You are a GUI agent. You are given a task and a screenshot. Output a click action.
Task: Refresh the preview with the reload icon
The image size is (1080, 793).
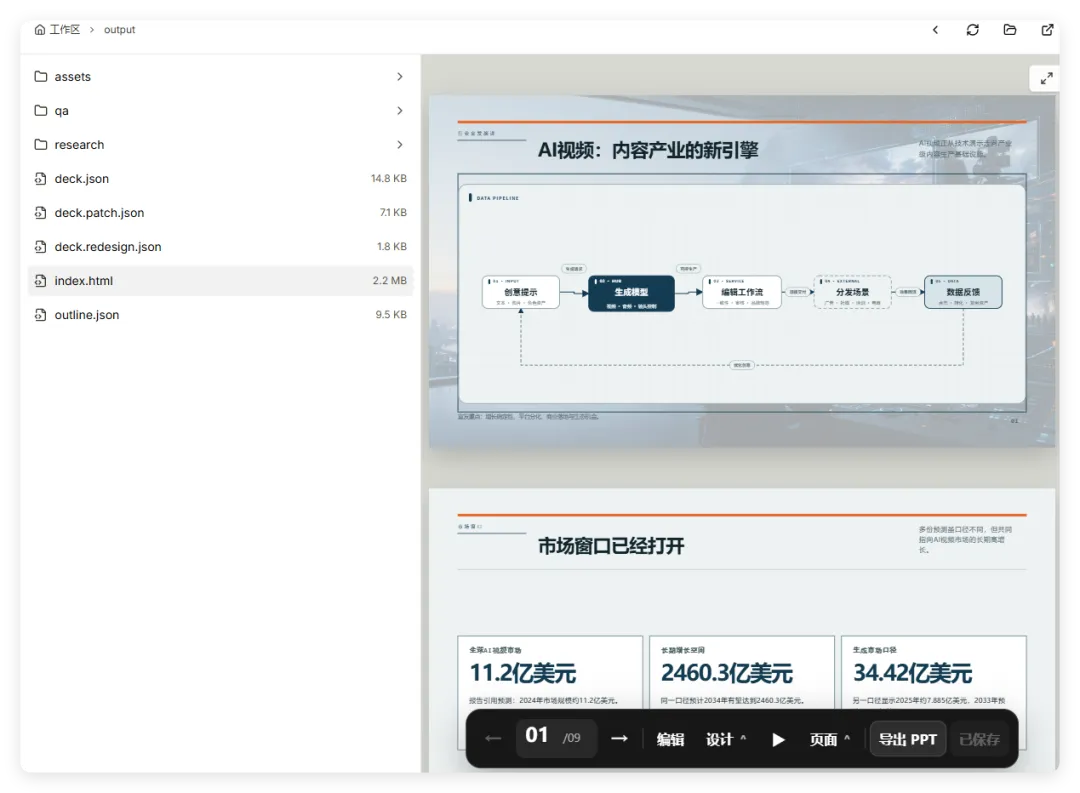point(973,30)
